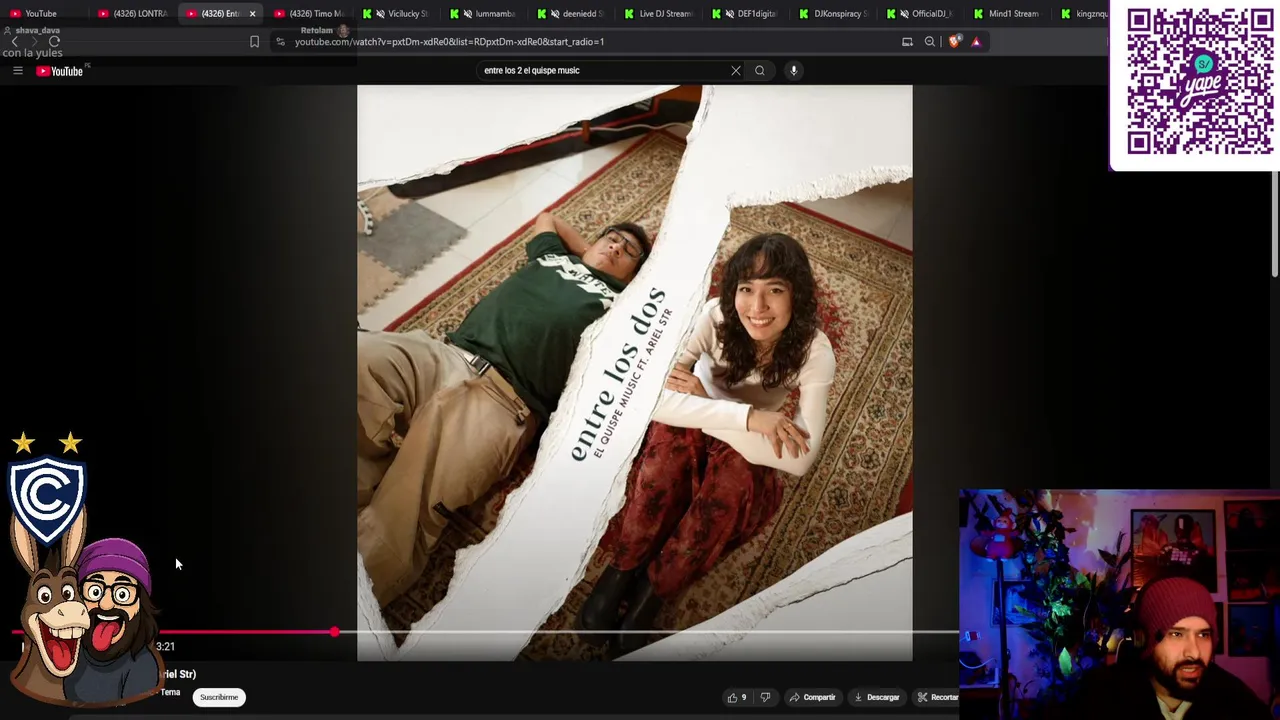Click the page vertical scrollbar
This screenshot has height=720, width=1280.
[1275, 225]
